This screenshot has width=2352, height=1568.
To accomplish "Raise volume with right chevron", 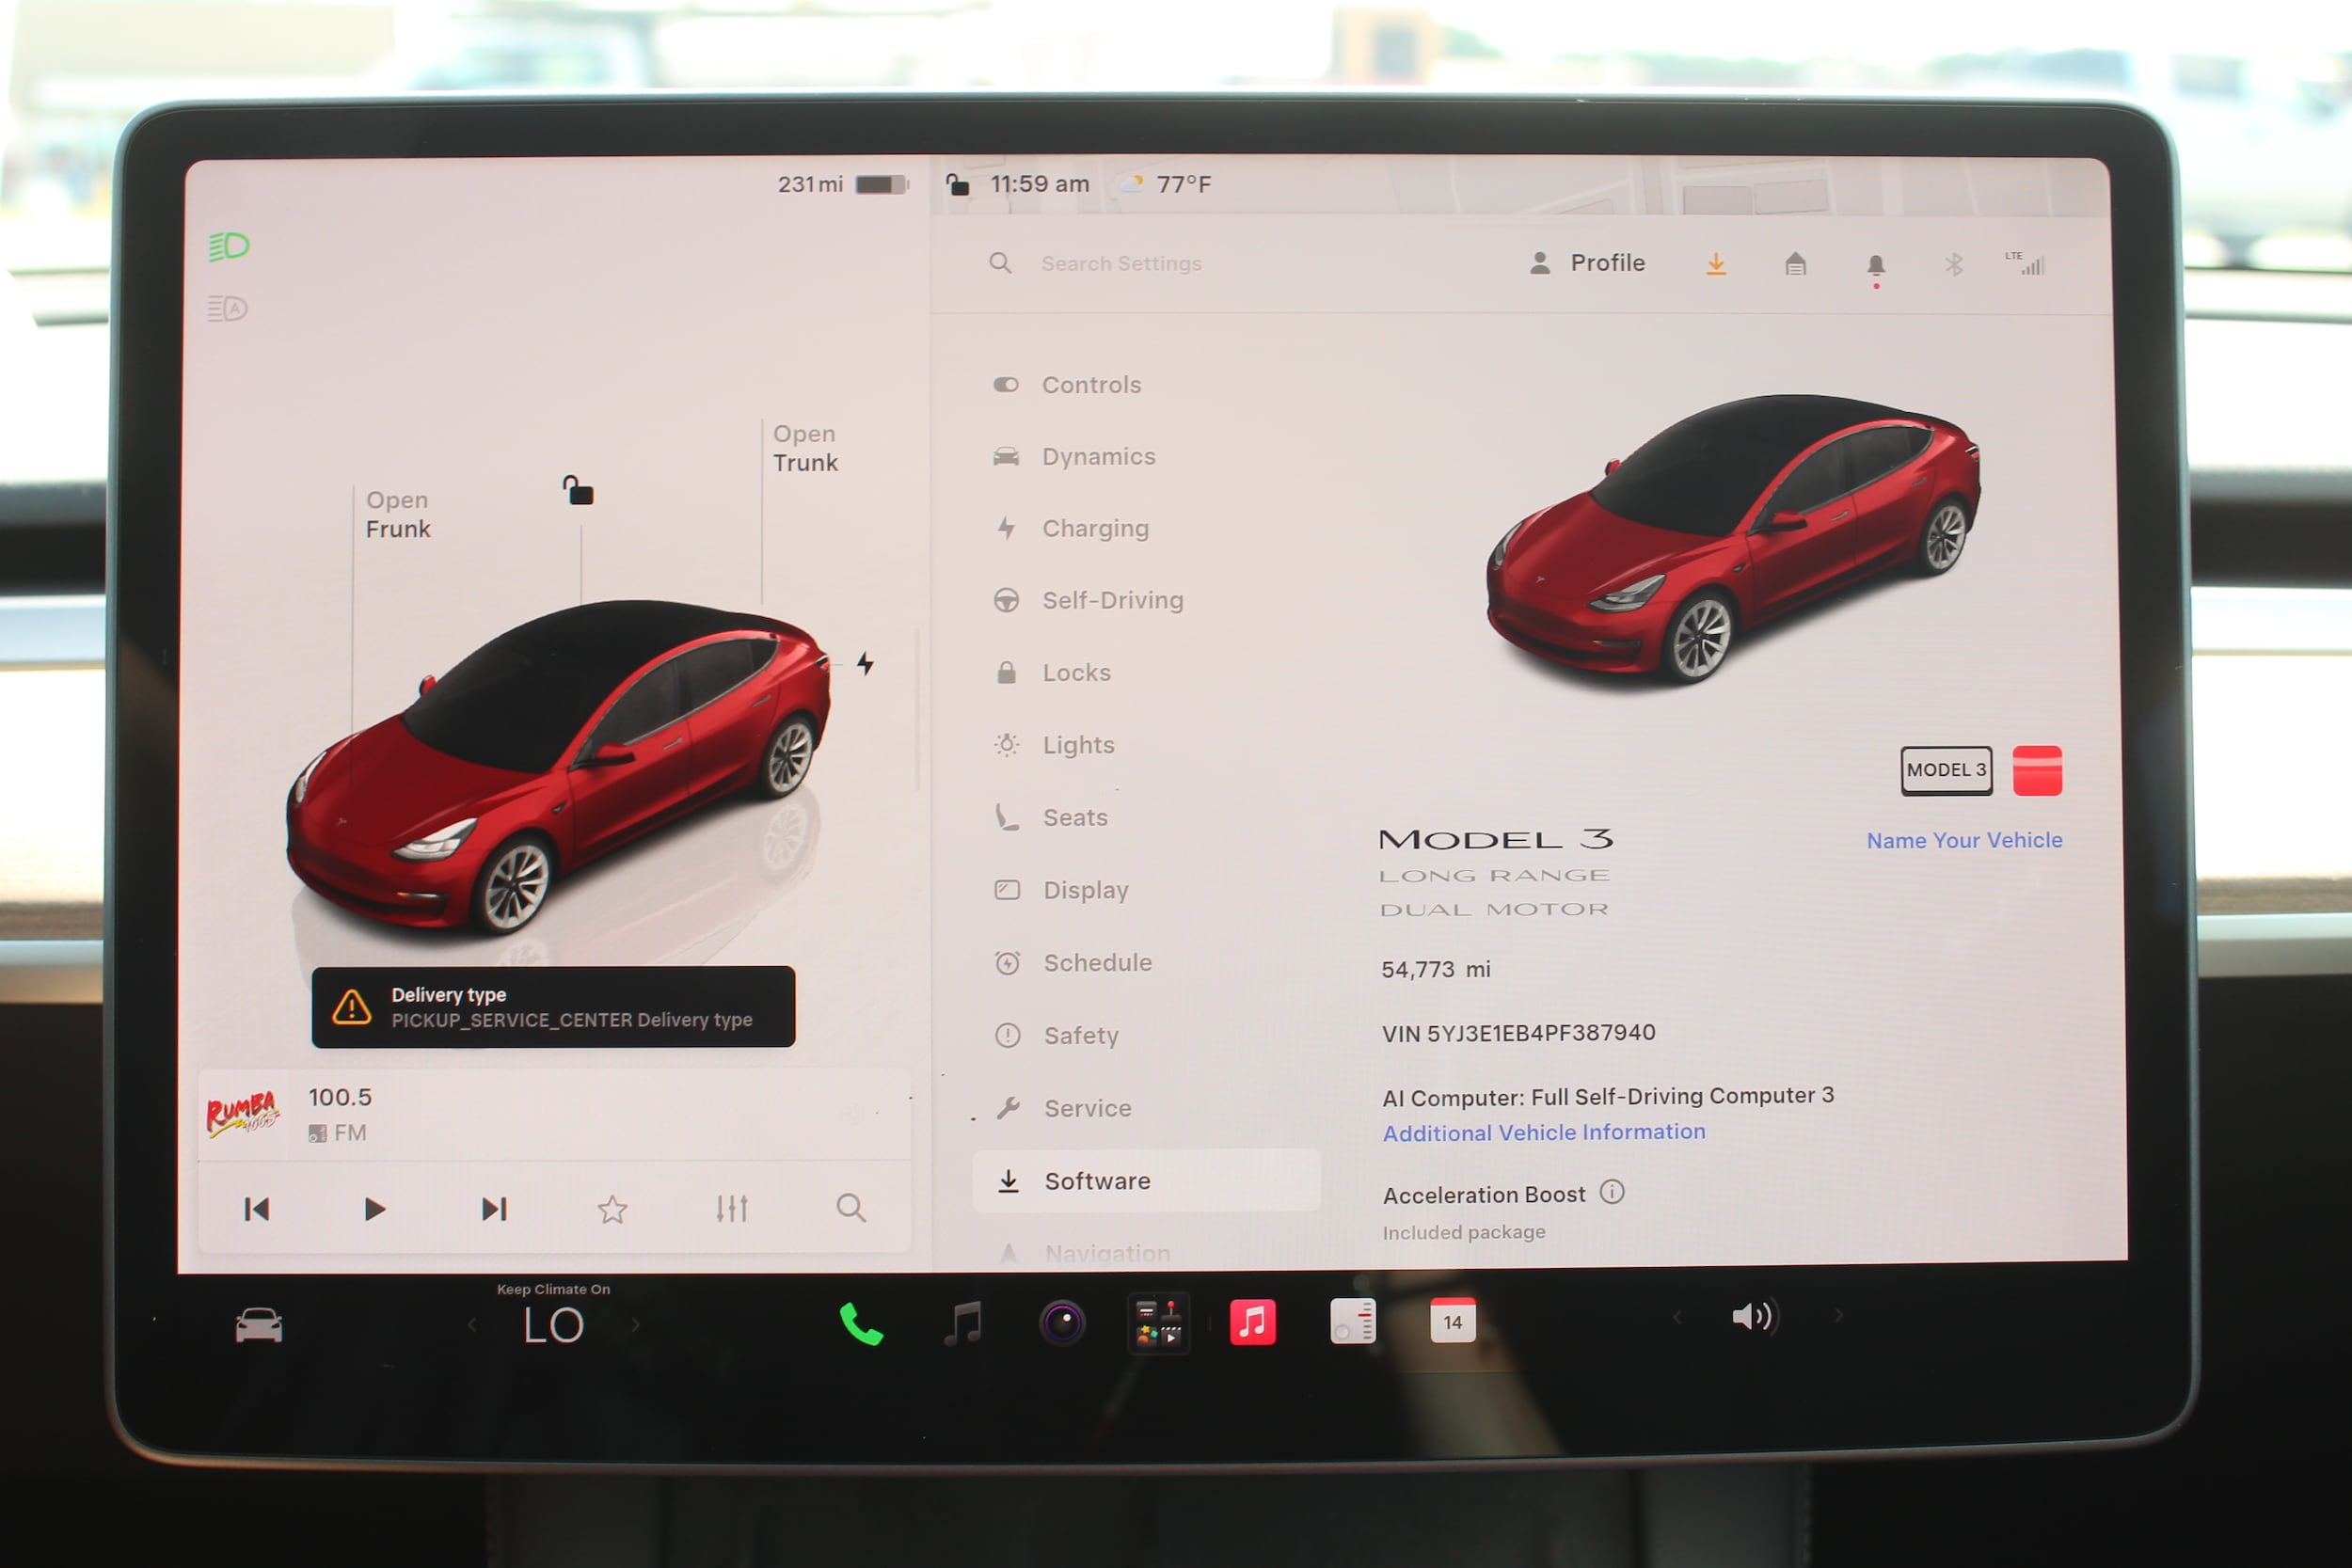I will tap(1838, 1316).
